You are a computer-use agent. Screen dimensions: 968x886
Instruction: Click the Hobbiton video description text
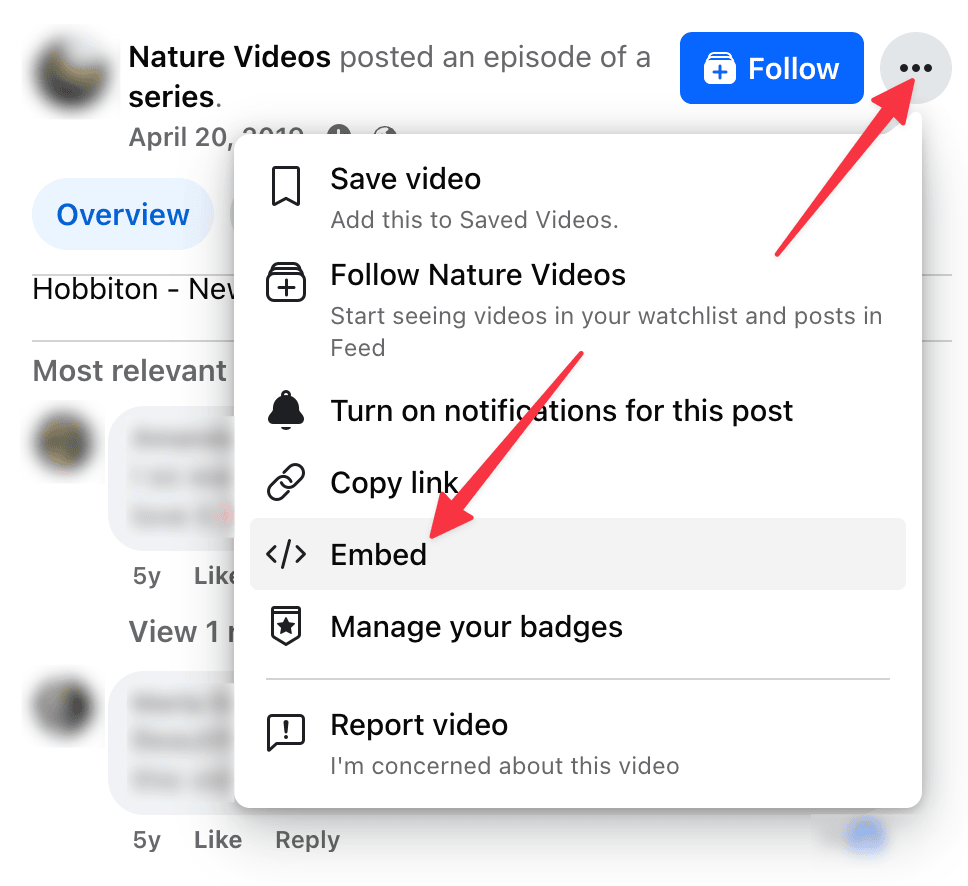[133, 289]
